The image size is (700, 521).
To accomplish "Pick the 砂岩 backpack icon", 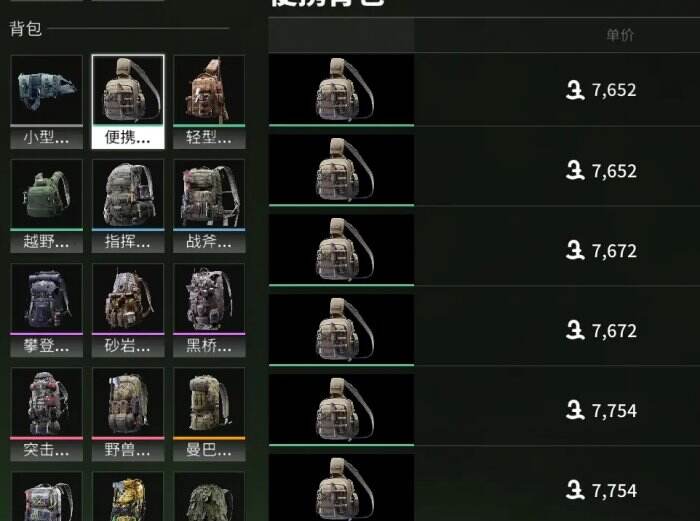I will pyautogui.click(x=128, y=310).
